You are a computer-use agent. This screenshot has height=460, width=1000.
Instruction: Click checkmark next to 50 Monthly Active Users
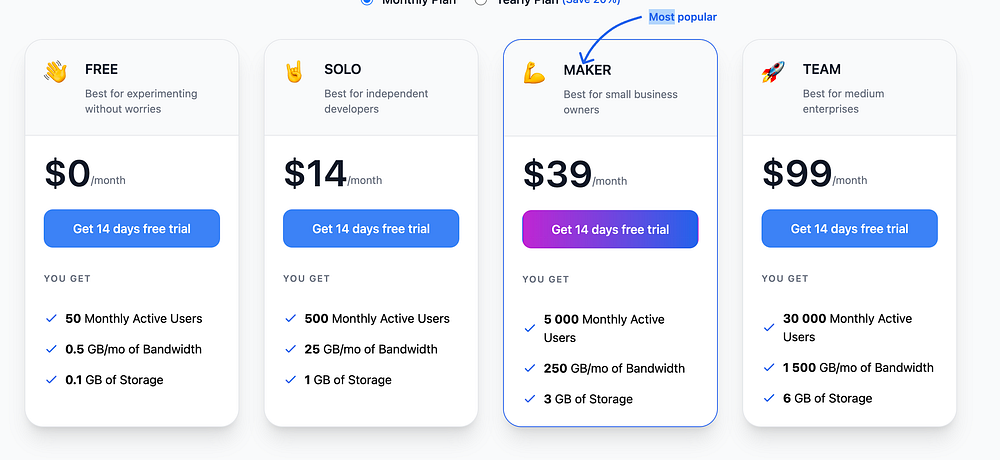(51, 319)
